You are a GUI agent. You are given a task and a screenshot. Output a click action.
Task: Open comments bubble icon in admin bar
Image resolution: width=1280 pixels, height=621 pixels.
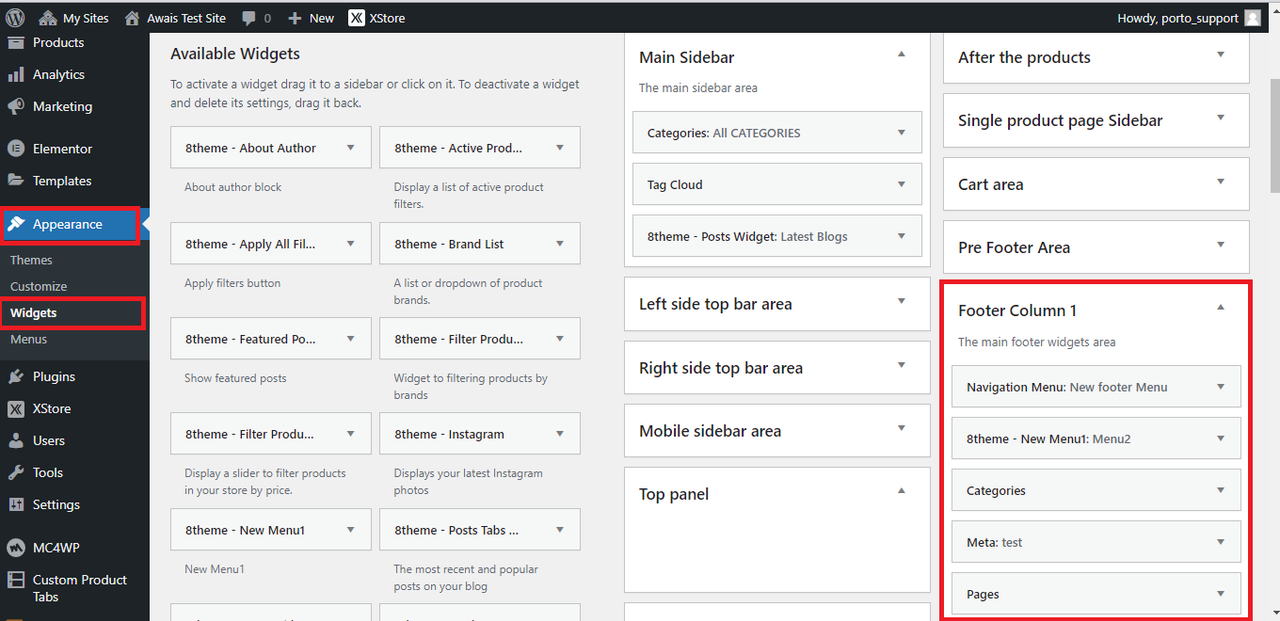pyautogui.click(x=248, y=18)
